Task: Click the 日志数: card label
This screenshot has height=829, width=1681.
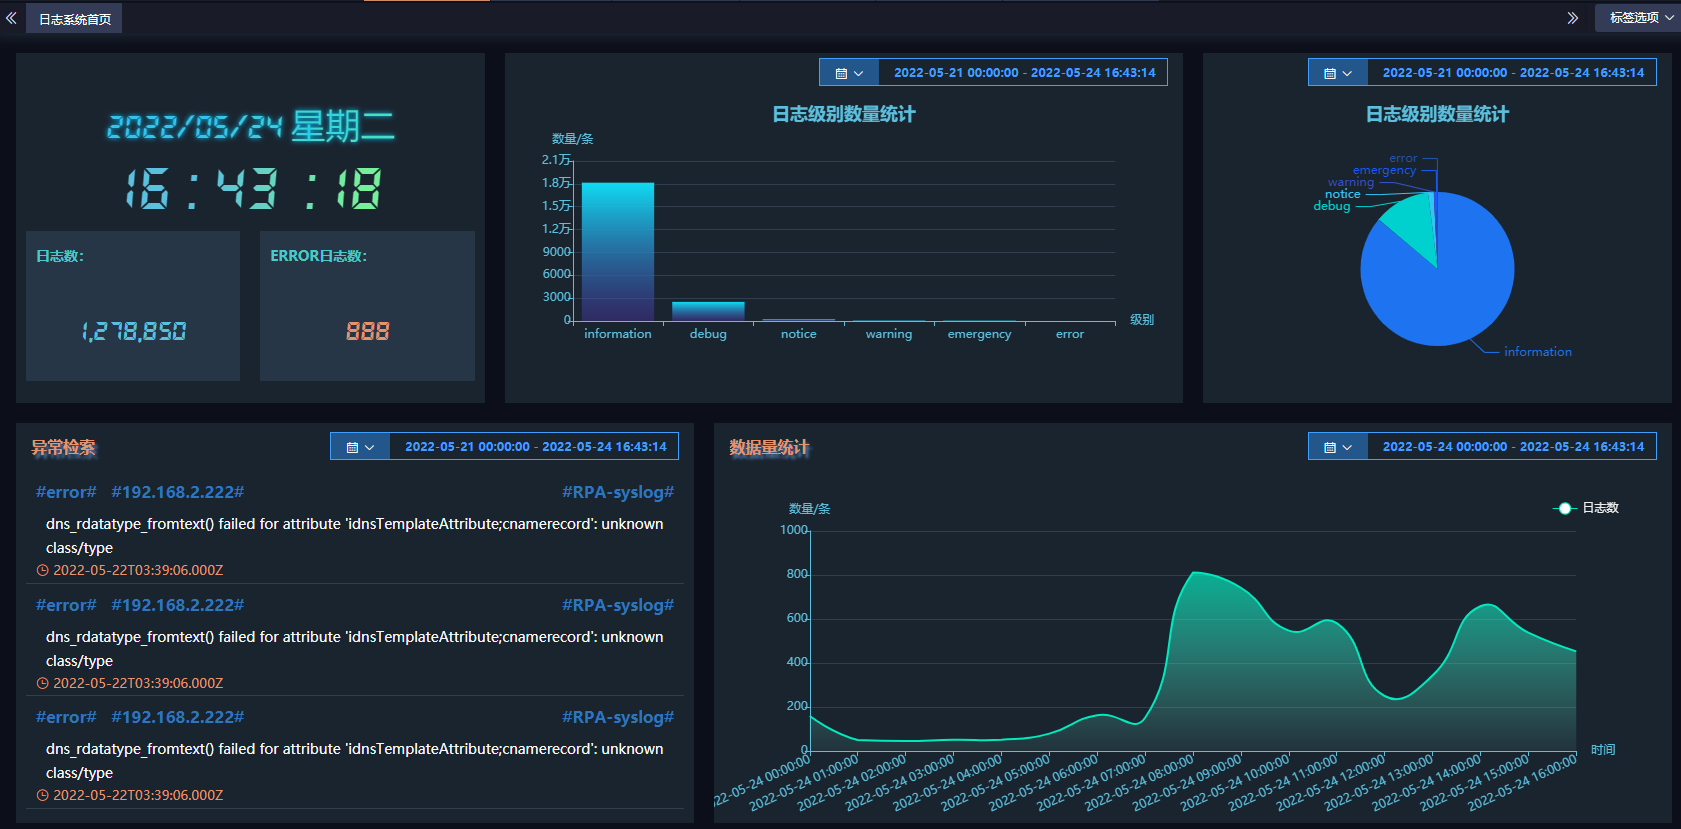Action: 60,256
